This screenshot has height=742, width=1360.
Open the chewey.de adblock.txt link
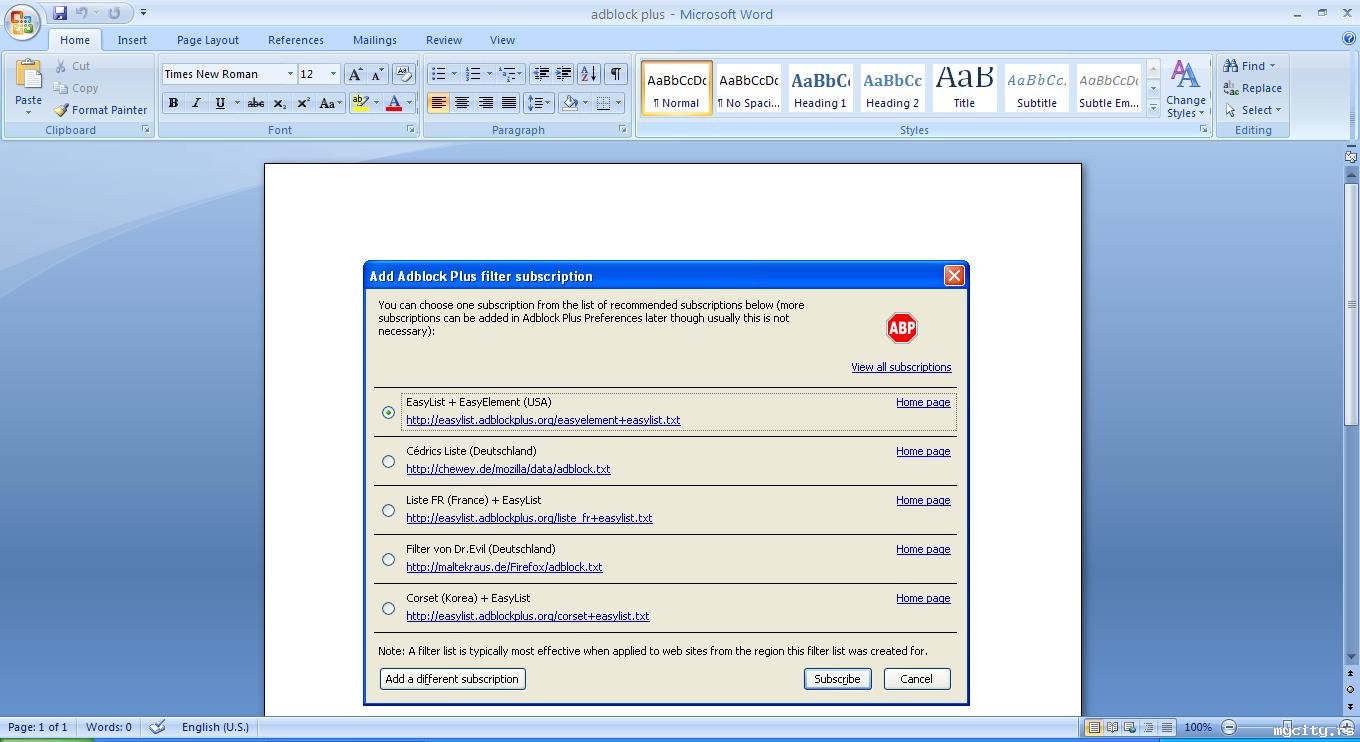(x=508, y=469)
